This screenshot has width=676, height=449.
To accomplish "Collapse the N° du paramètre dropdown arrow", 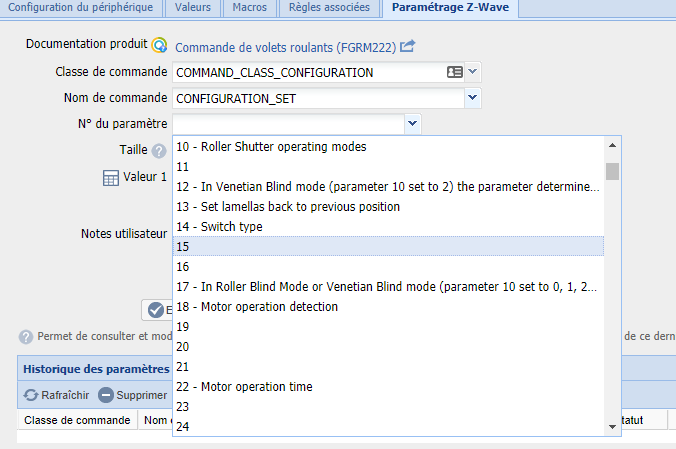I will click(413, 123).
